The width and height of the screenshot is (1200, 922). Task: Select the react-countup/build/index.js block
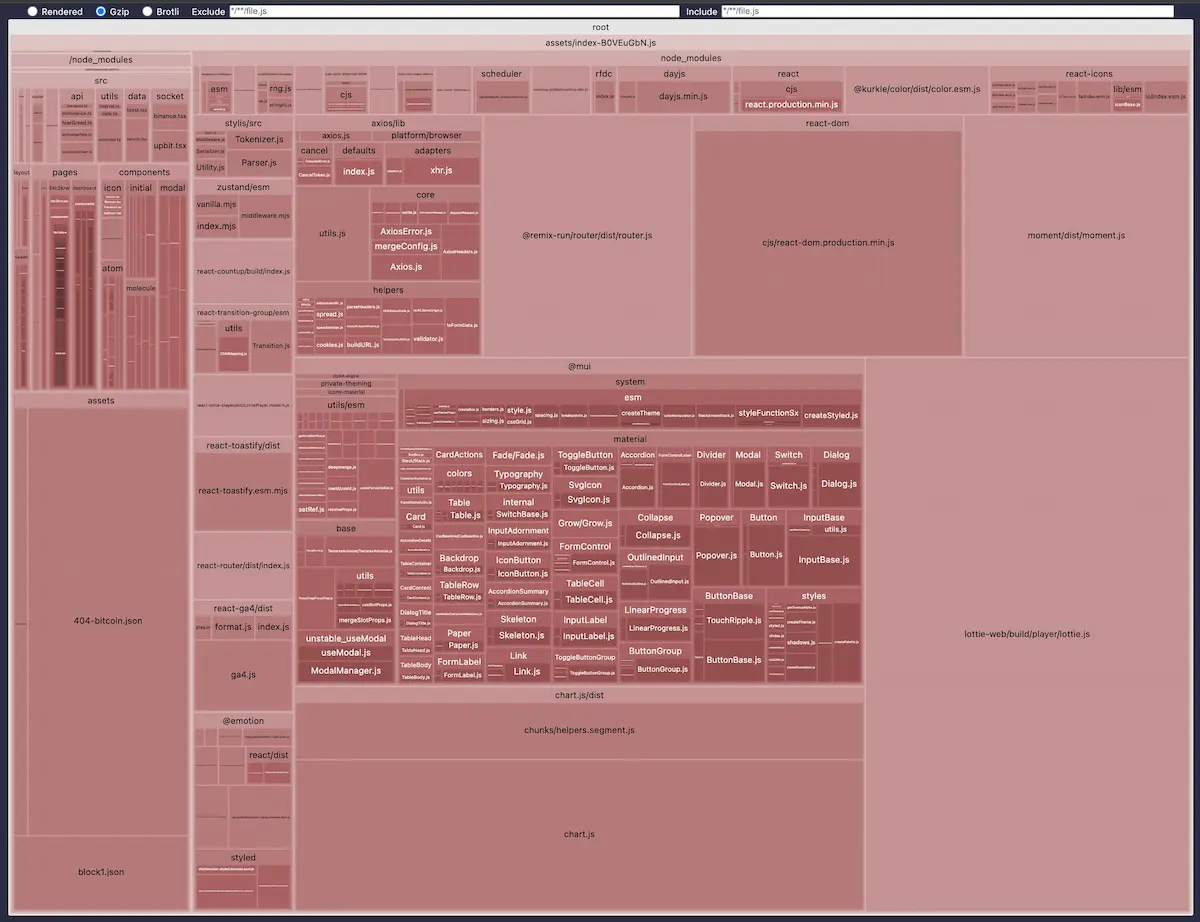point(243,271)
